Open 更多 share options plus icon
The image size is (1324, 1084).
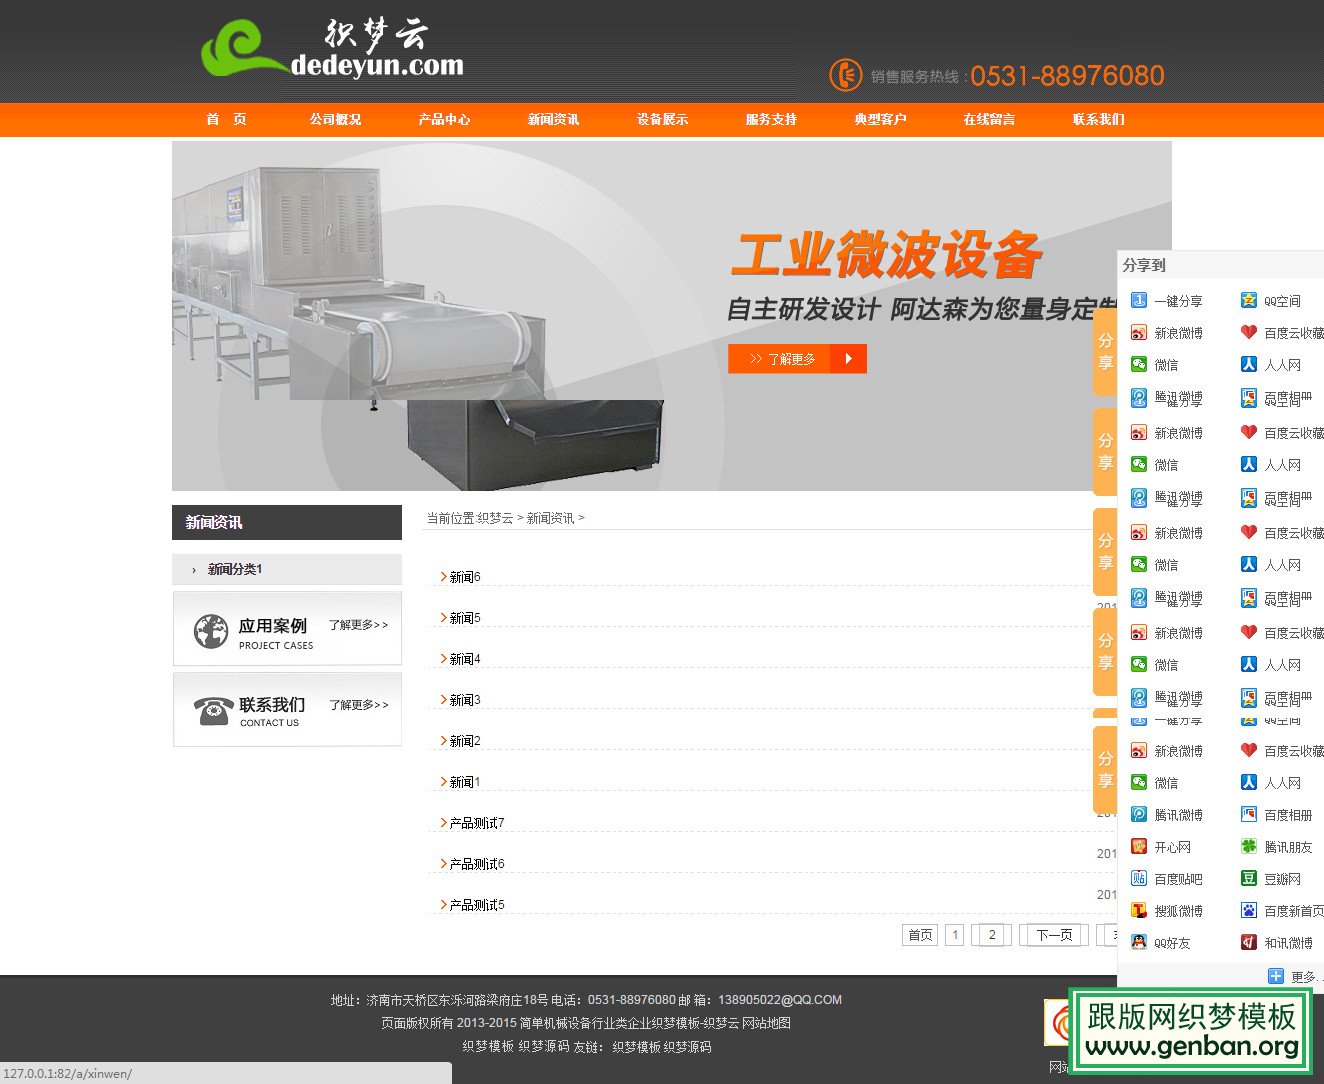tap(1275, 976)
